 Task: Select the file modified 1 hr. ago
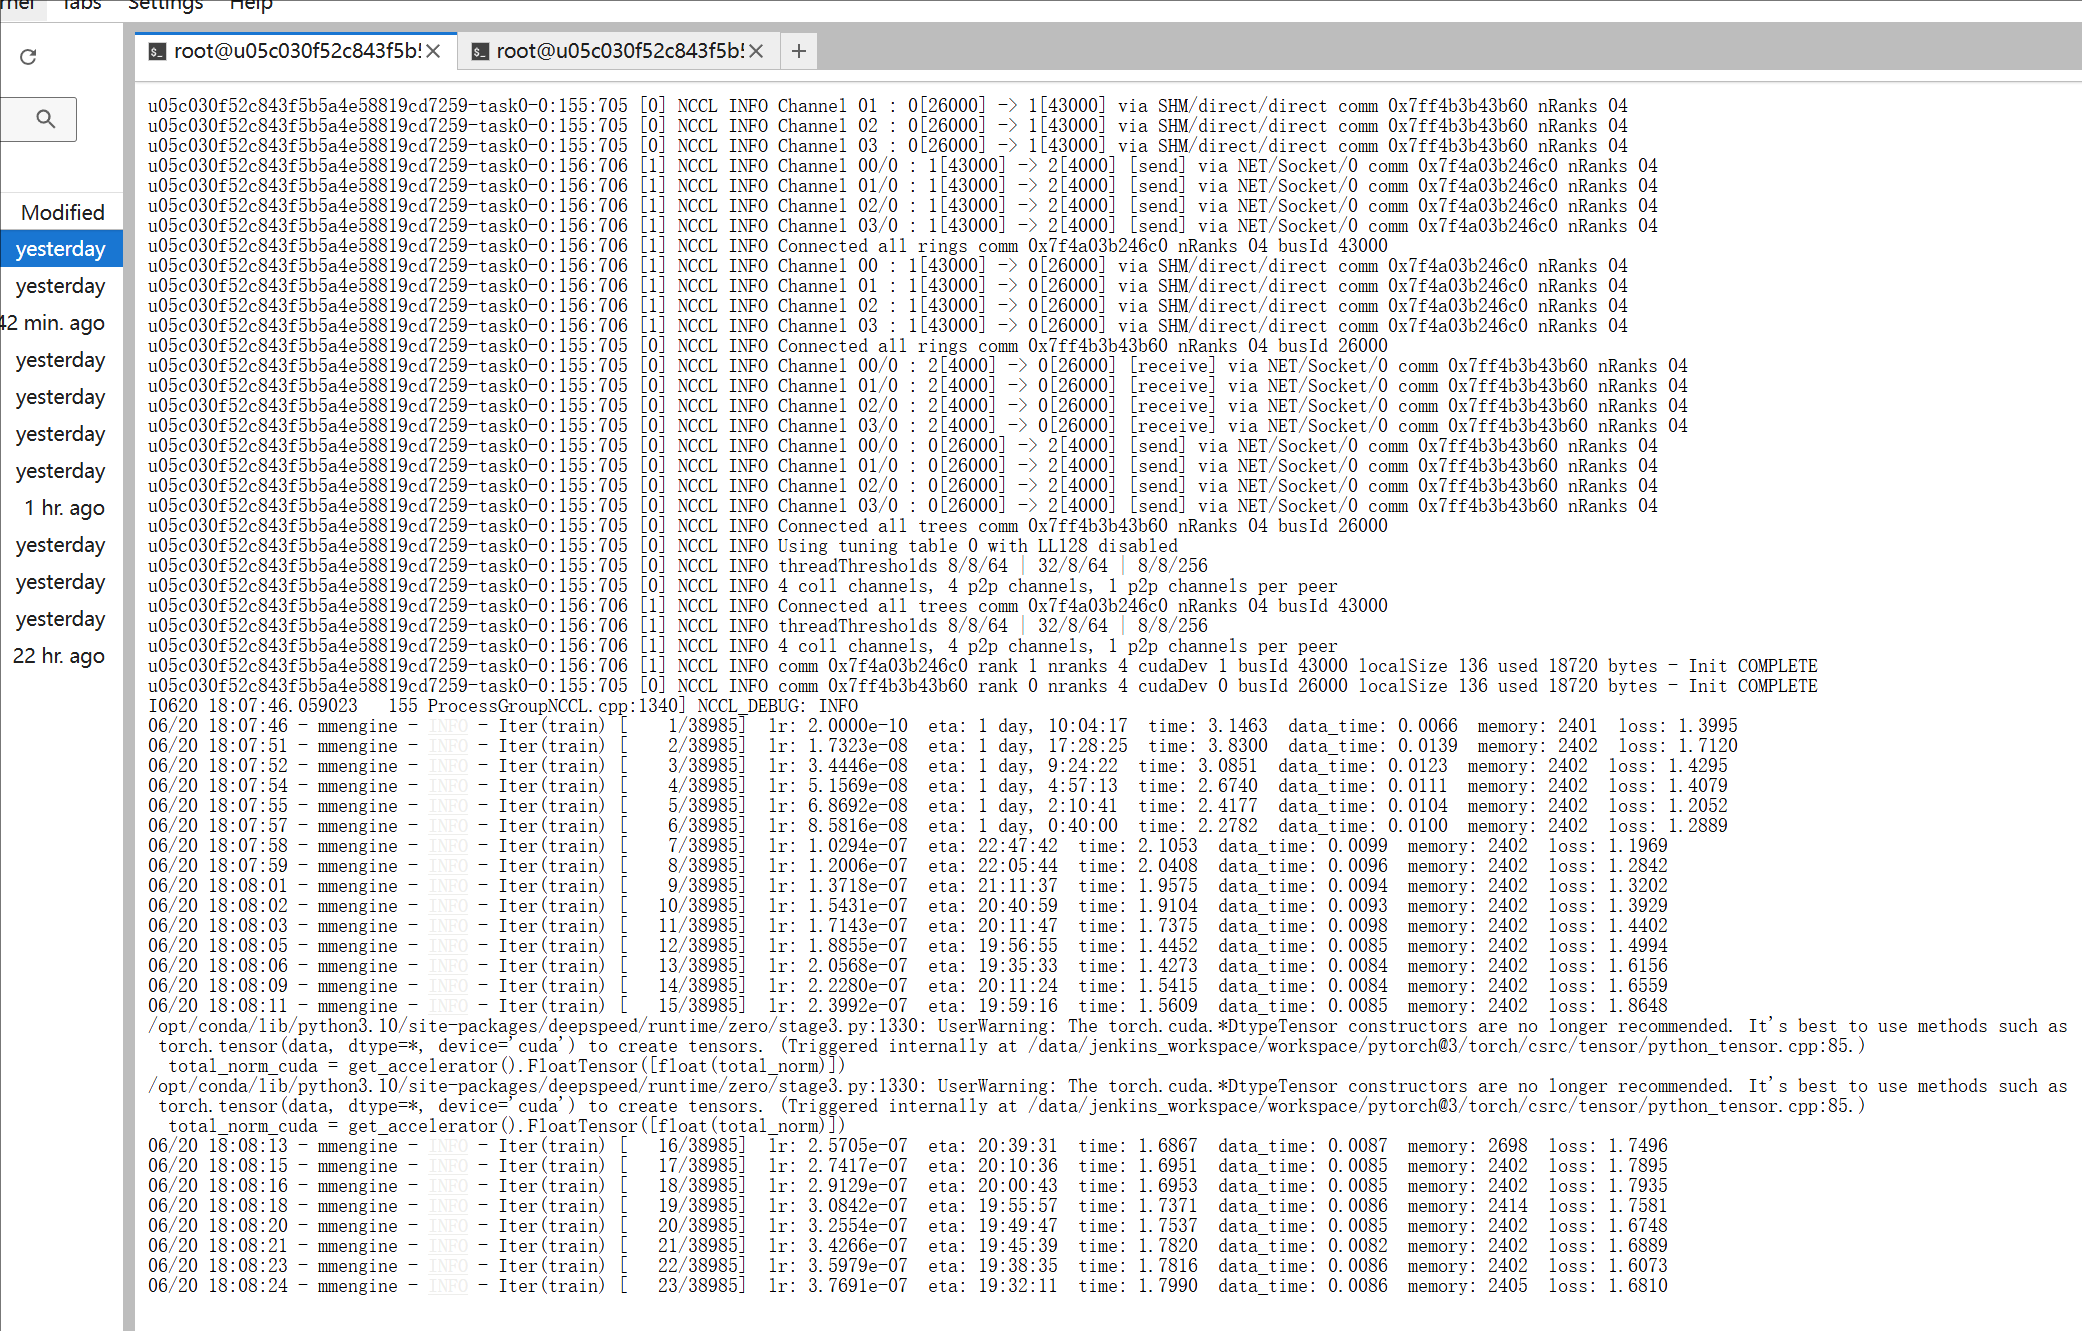pyautogui.click(x=64, y=508)
